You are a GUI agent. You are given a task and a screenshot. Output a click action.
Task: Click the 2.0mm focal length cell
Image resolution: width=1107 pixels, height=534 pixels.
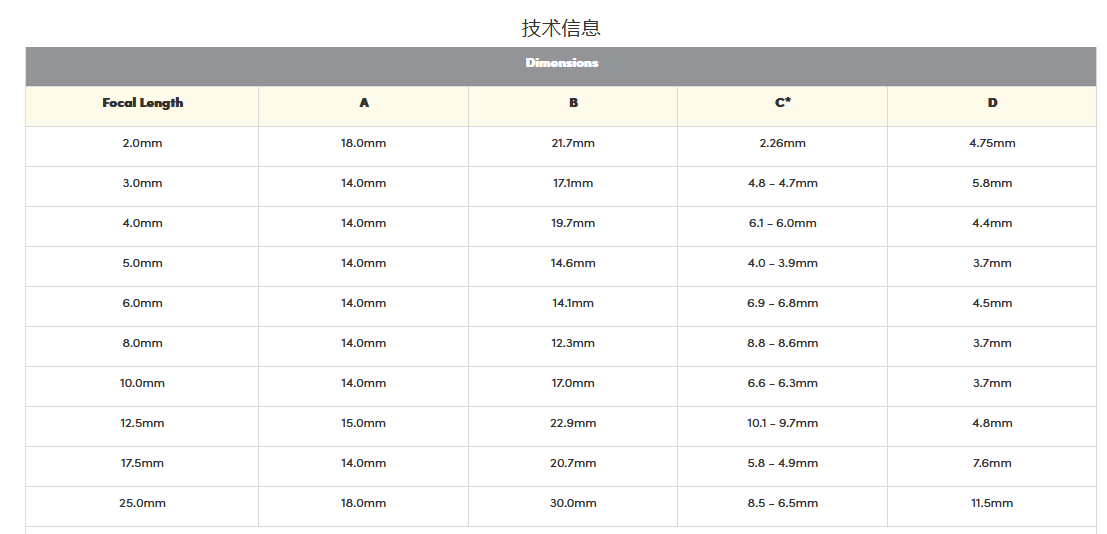coord(142,143)
